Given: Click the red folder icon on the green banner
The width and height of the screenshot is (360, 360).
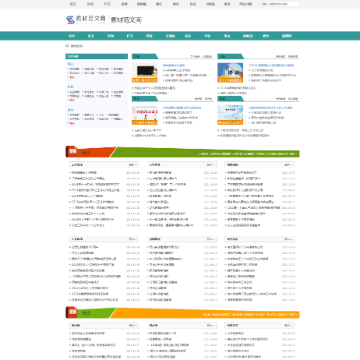Looking at the screenshot, I should 72,152.
